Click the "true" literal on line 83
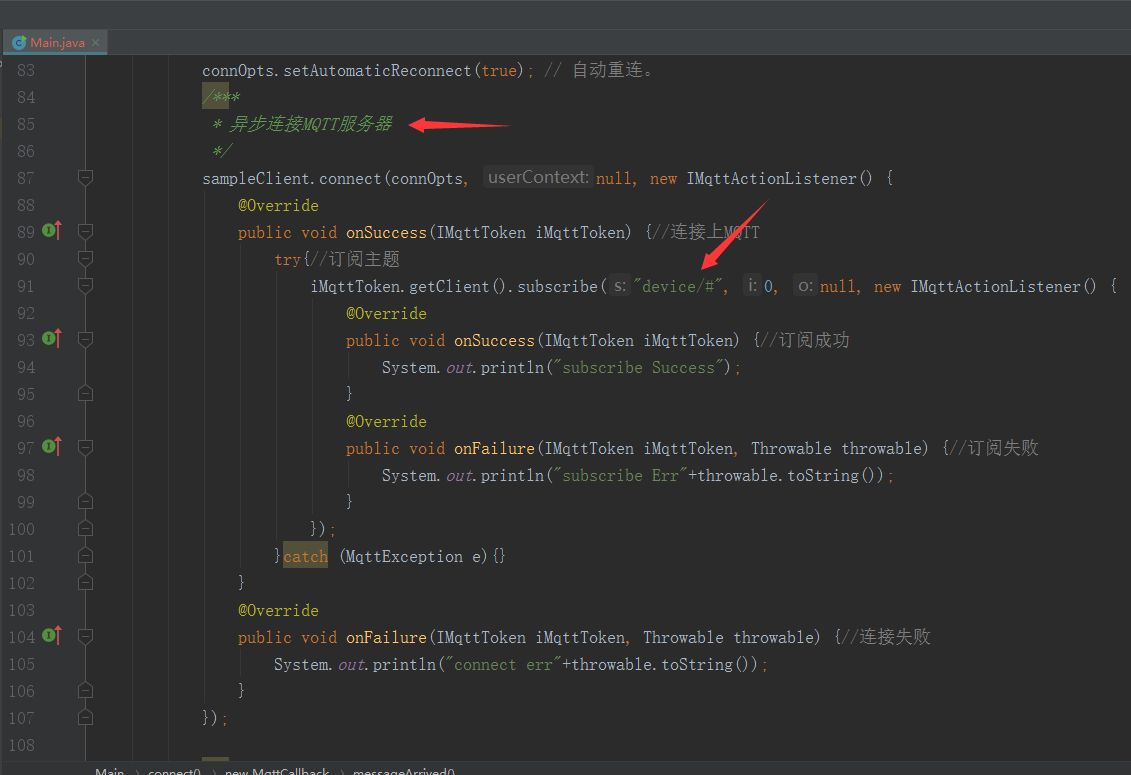Screen dimensions: 1131x775 coord(499,71)
